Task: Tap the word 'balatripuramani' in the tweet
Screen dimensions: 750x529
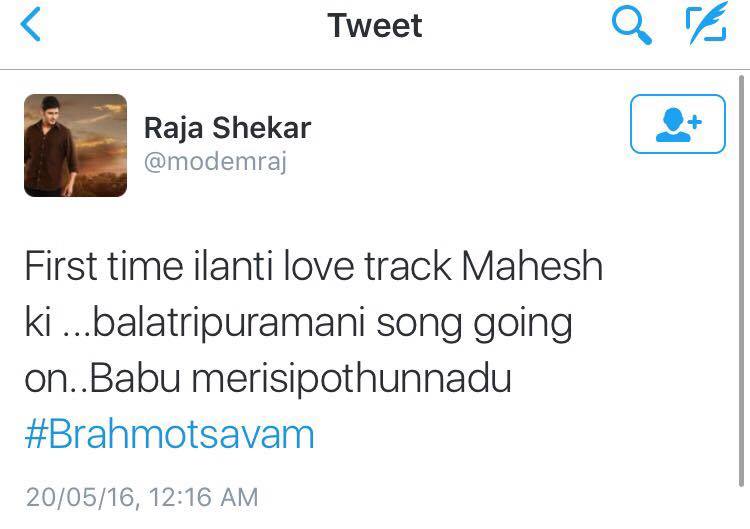Action: click(229, 324)
